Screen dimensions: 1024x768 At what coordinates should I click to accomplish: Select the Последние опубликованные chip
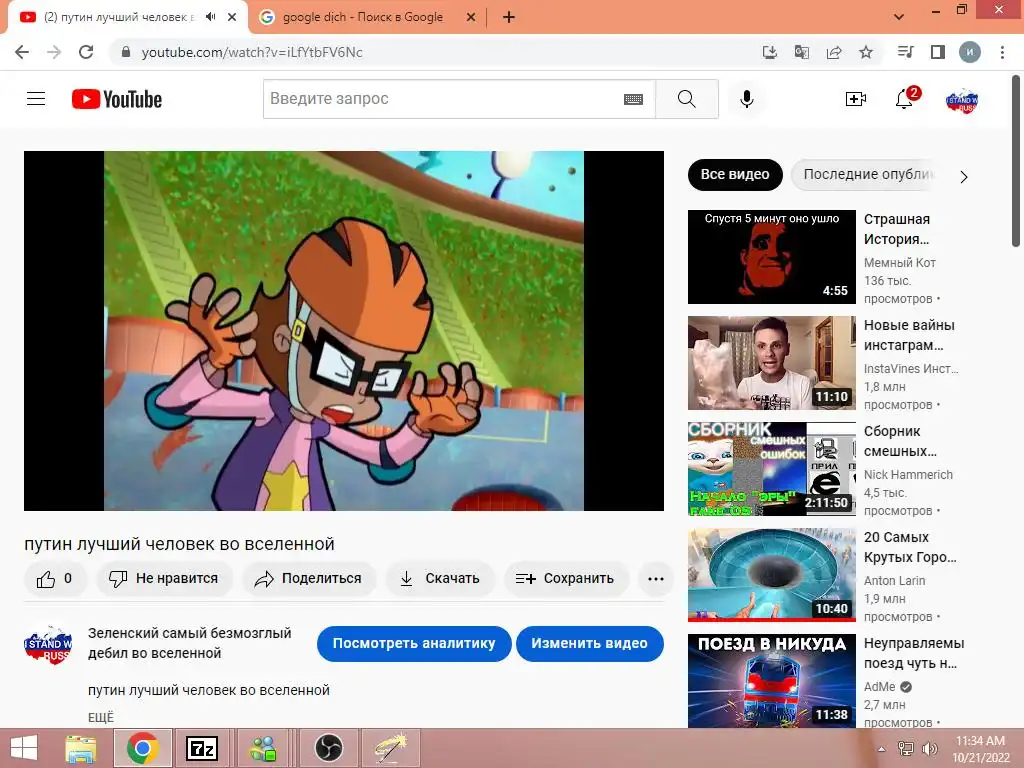click(x=865, y=174)
